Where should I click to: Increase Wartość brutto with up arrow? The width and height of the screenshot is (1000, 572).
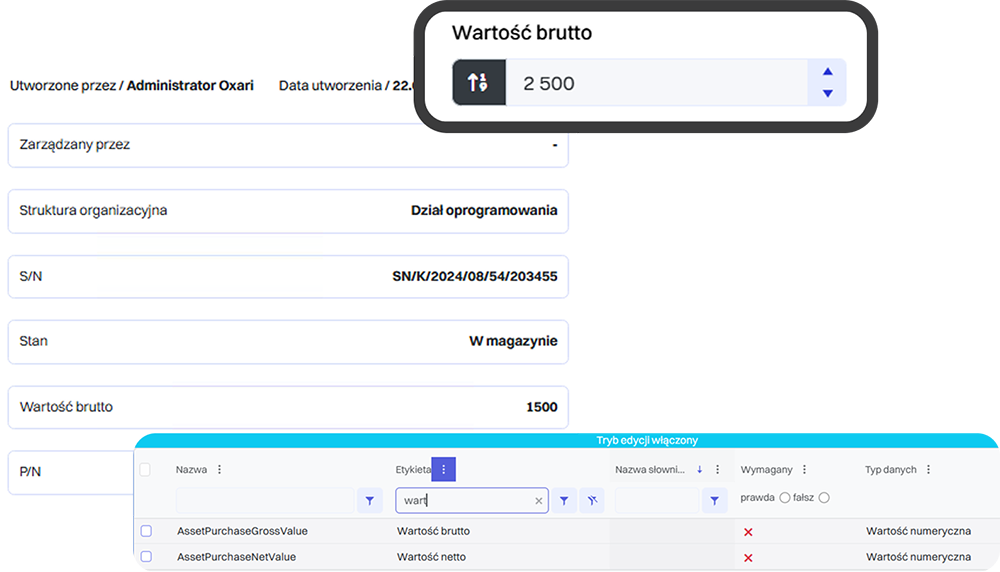coord(827,72)
